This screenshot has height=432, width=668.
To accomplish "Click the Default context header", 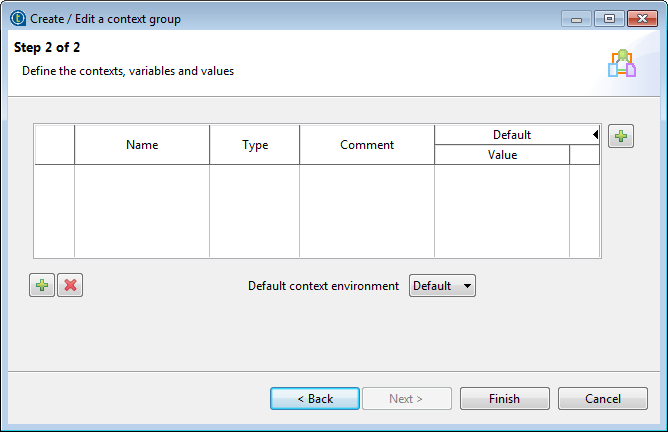I will [x=511, y=134].
